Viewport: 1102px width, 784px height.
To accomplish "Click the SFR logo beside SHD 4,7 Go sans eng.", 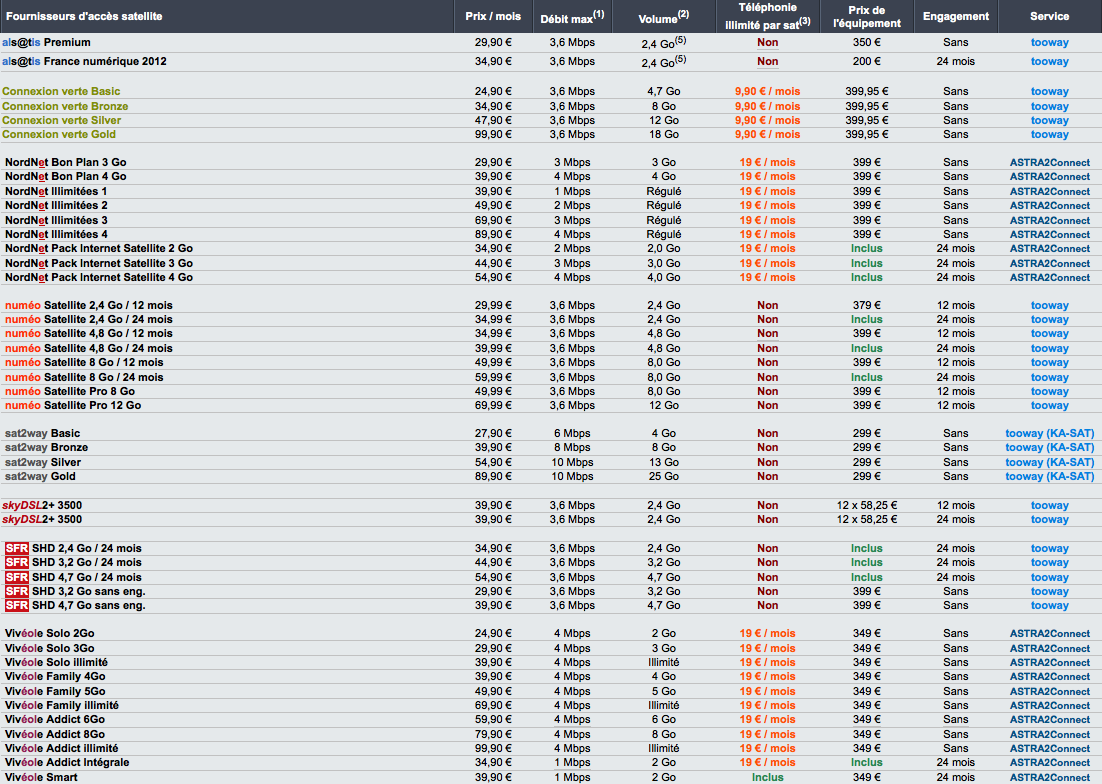I will pos(17,605).
